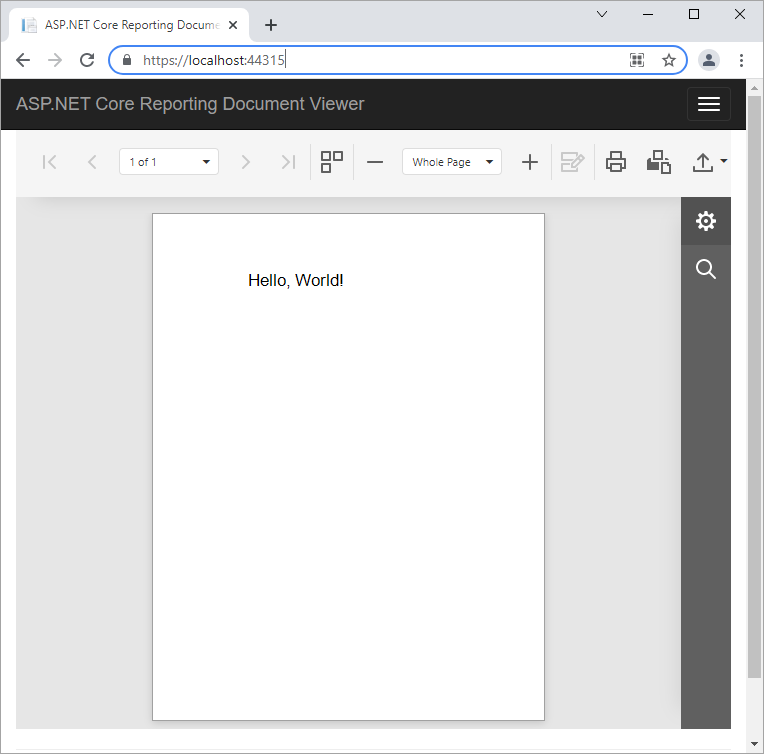Click the browser back button

(23, 60)
